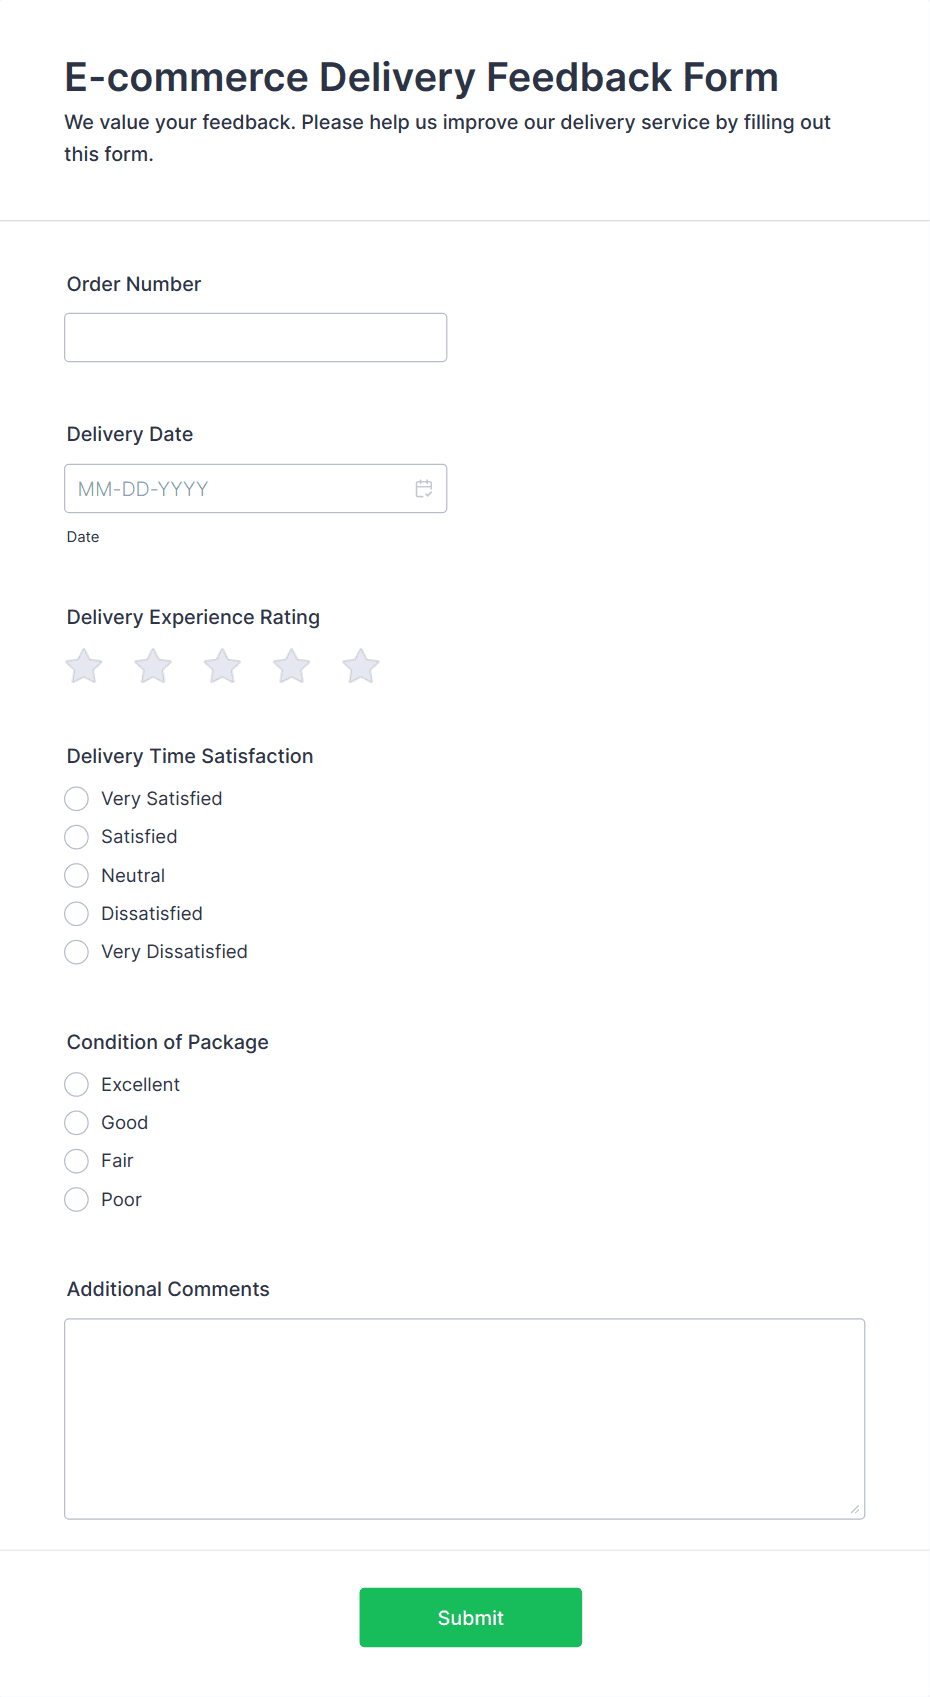Select Very Satisfied radio option
The width and height of the screenshot is (930, 1697).
76,799
